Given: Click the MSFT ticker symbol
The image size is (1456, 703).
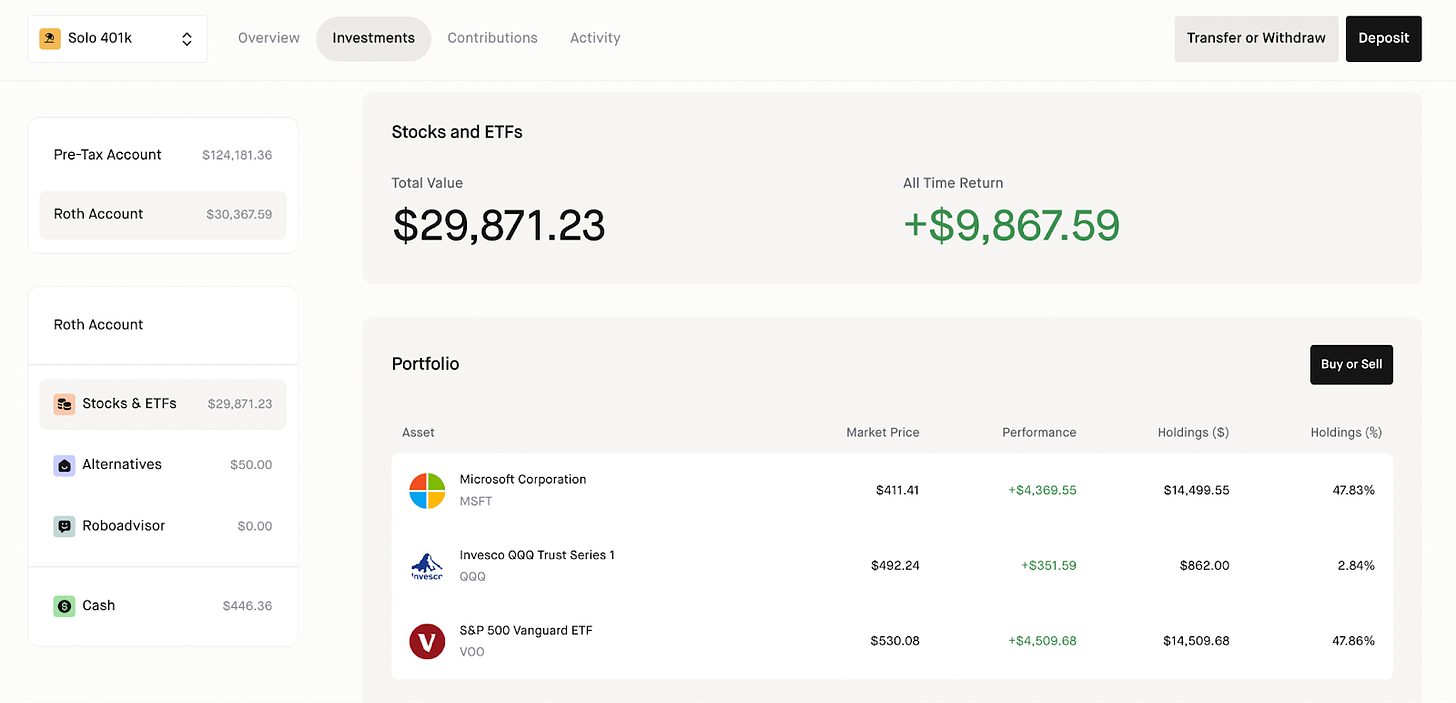Looking at the screenshot, I should coord(476,501).
